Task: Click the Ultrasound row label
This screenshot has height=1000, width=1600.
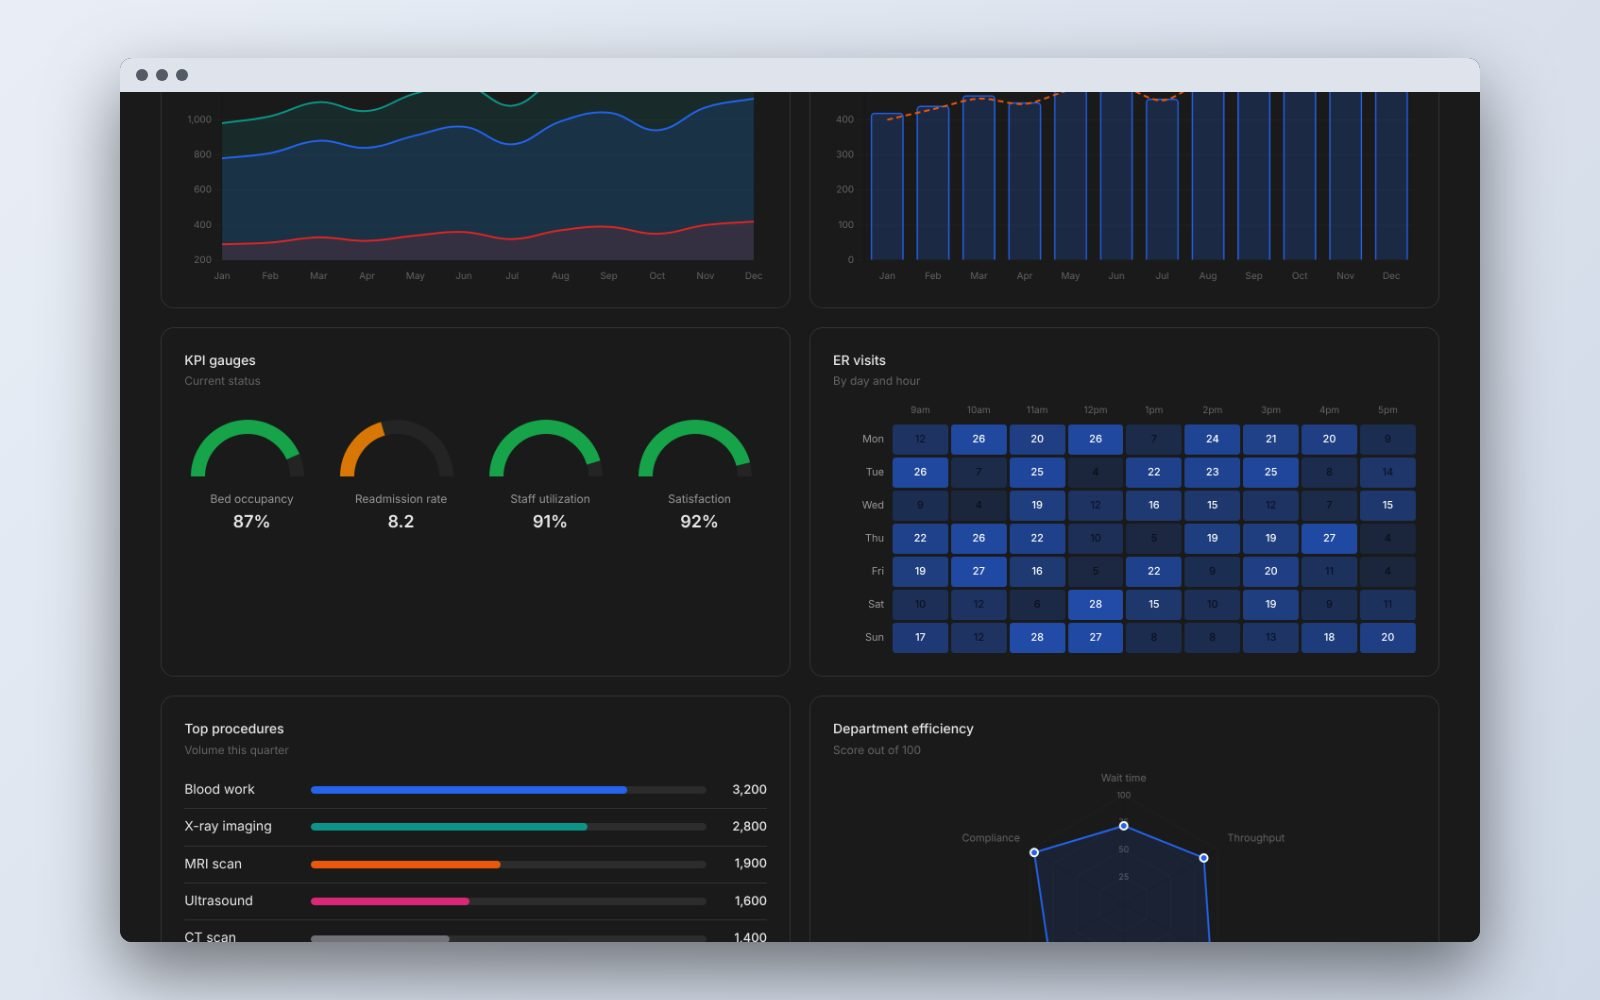Action: (218, 900)
